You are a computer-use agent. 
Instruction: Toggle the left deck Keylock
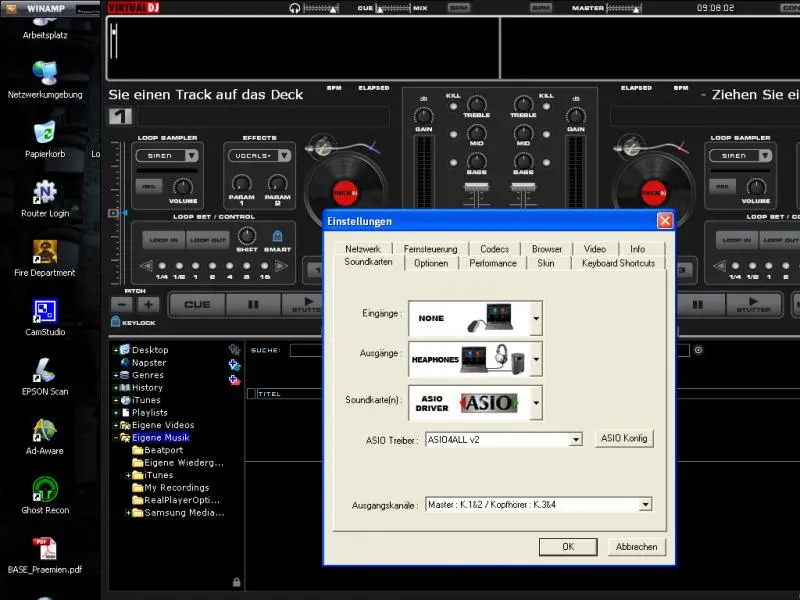tap(116, 322)
